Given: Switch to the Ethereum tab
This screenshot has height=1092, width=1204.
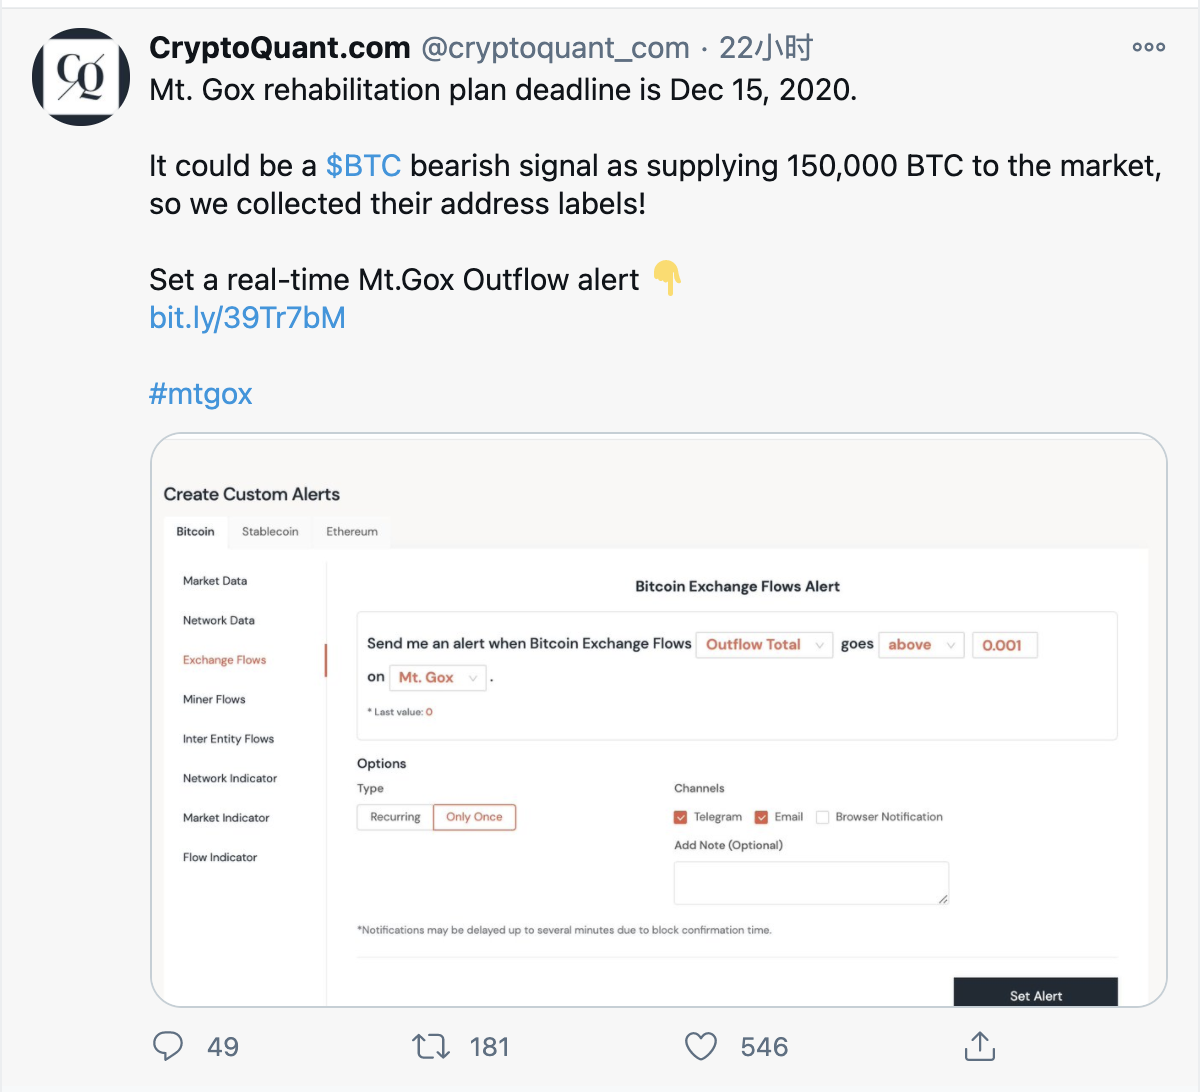Looking at the screenshot, I should point(352,532).
